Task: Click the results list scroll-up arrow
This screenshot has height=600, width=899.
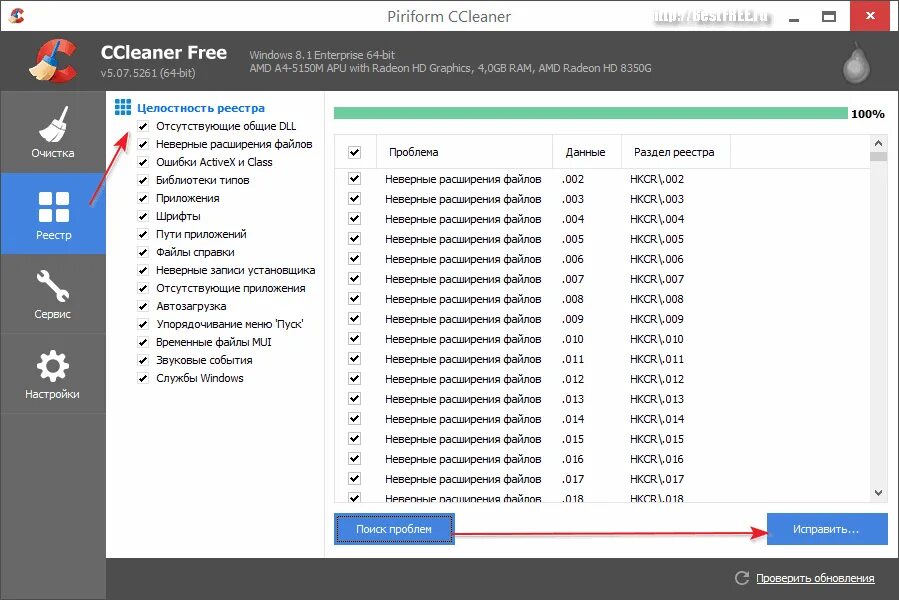Action: 878,143
